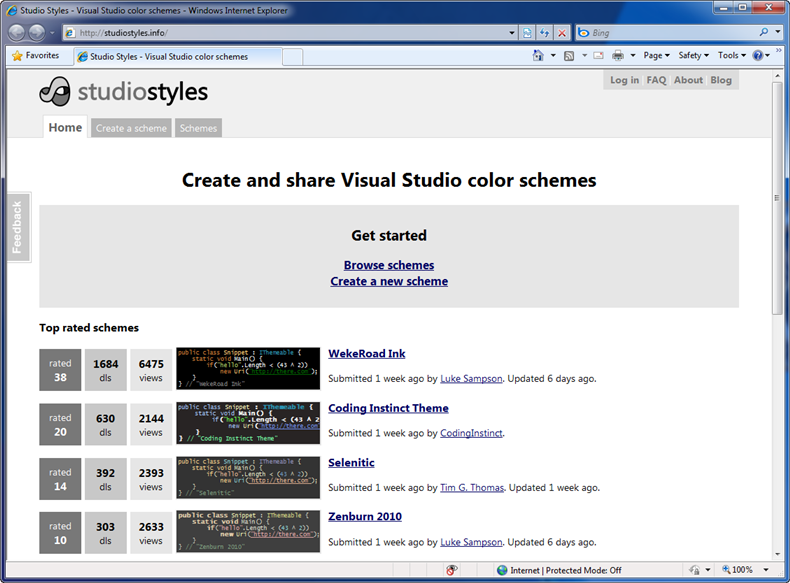Open a new blank tab
This screenshot has height=583, width=790.
point(293,57)
